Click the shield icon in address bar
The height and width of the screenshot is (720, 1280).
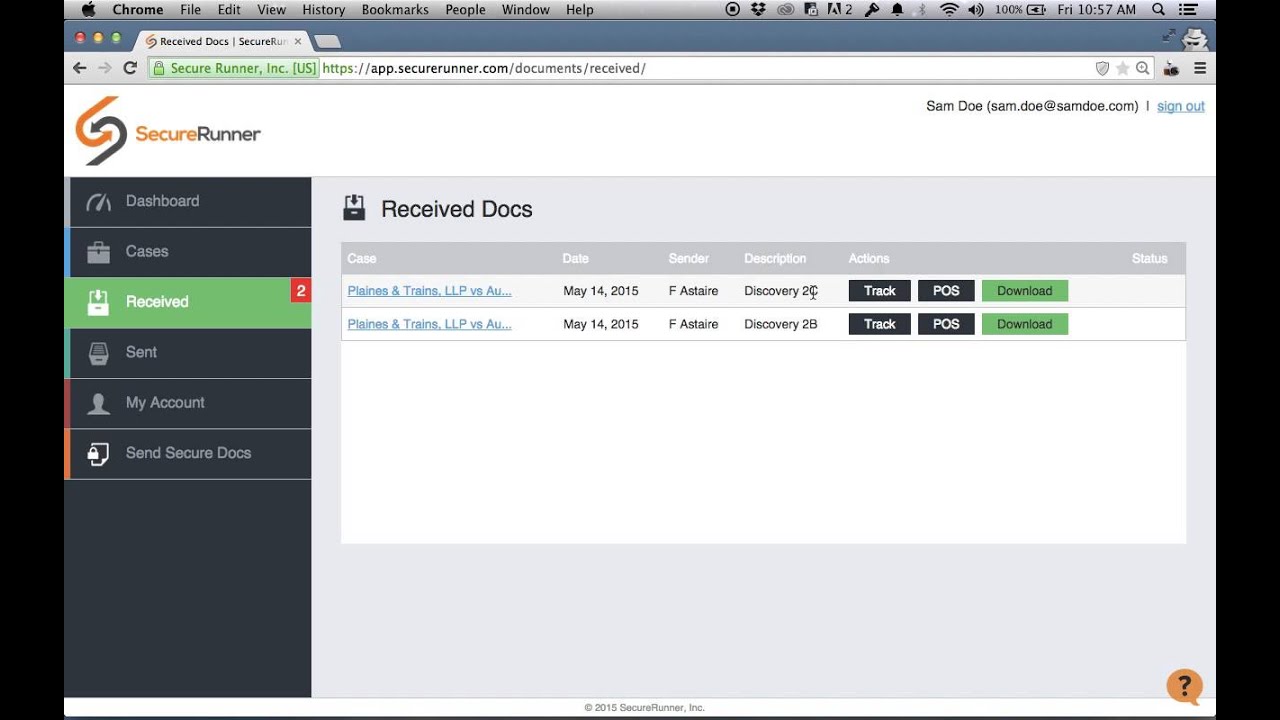coord(1102,68)
